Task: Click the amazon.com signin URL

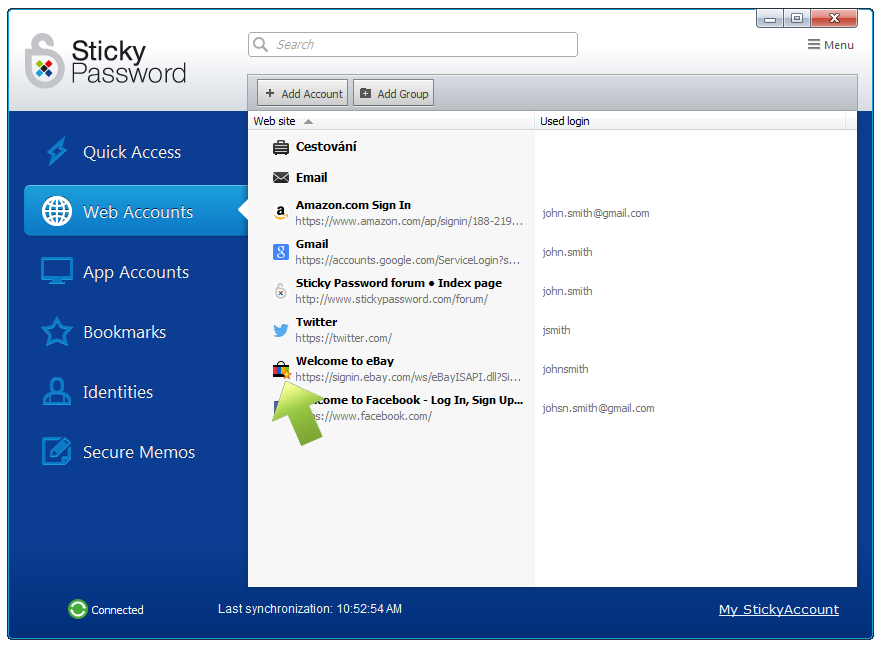Action: pyautogui.click(x=409, y=221)
